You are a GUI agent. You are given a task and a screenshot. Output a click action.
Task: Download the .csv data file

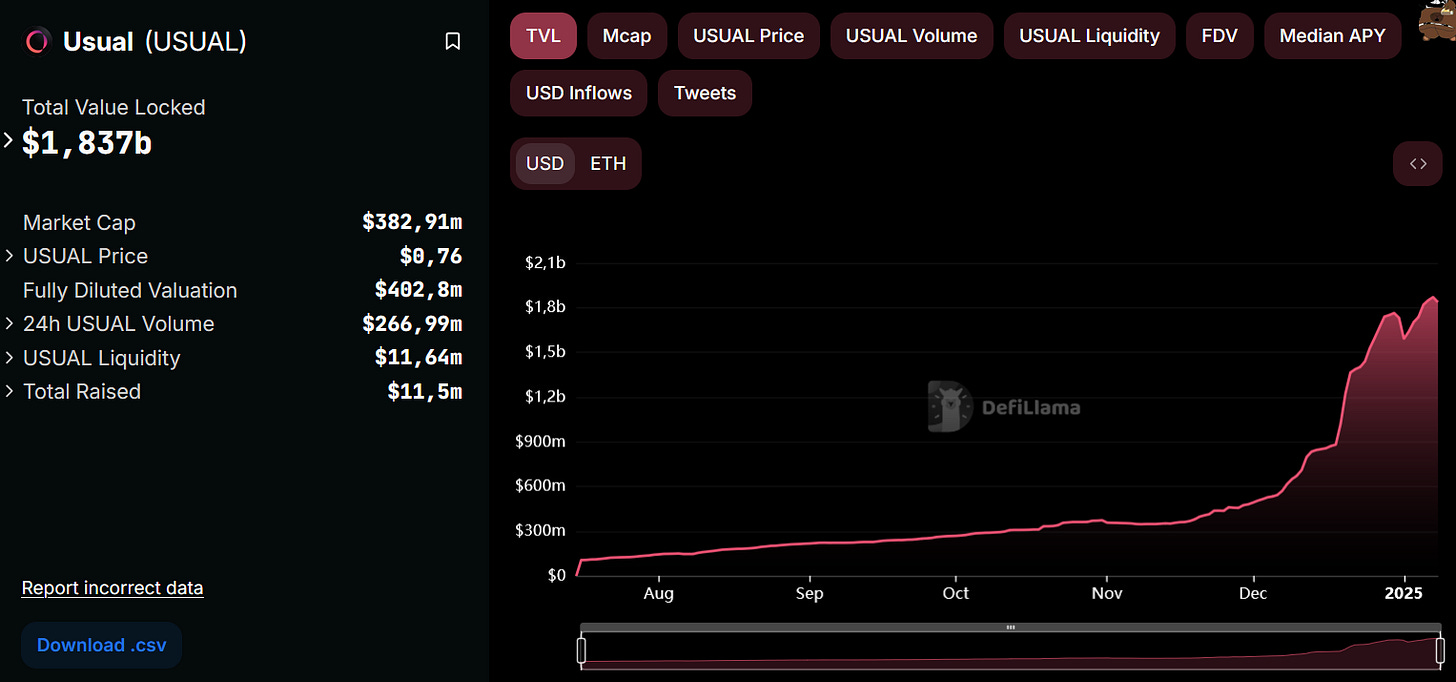coord(101,645)
